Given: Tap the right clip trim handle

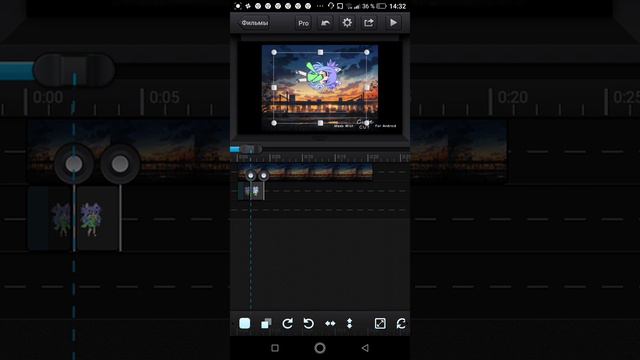Looking at the screenshot, I should [264, 176].
